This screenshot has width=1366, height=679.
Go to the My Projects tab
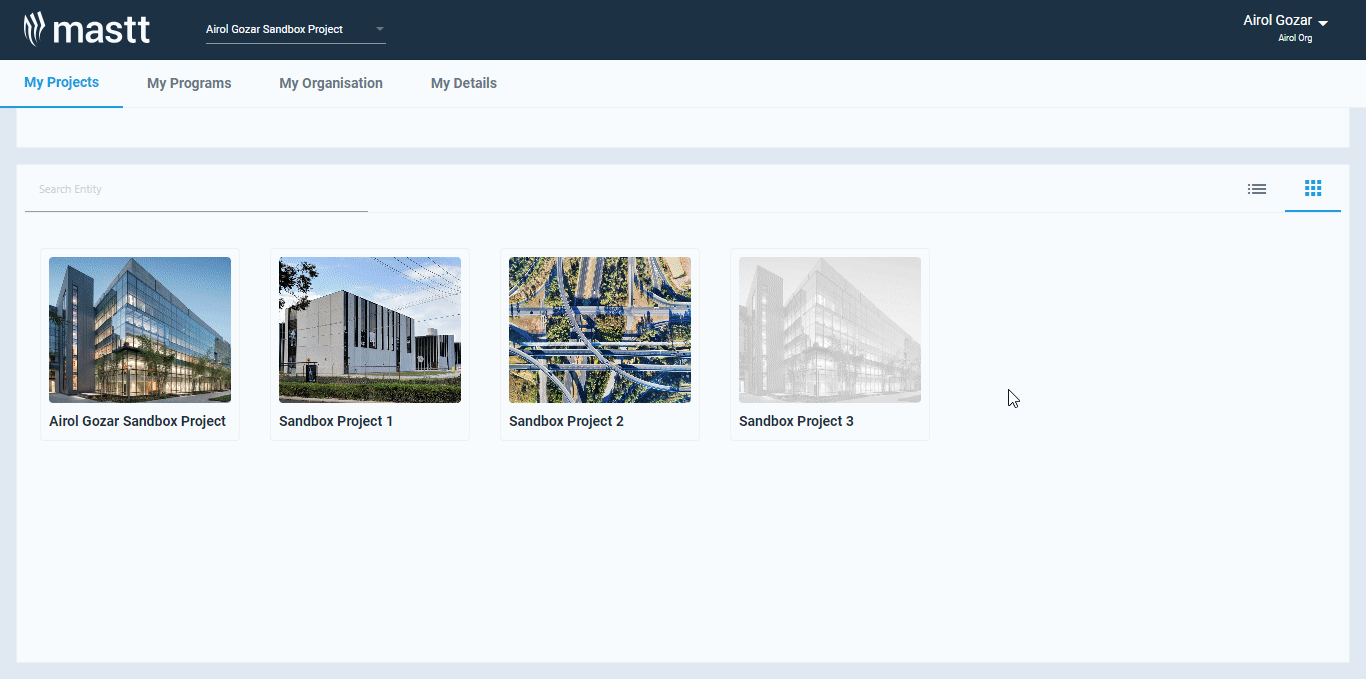coord(61,83)
